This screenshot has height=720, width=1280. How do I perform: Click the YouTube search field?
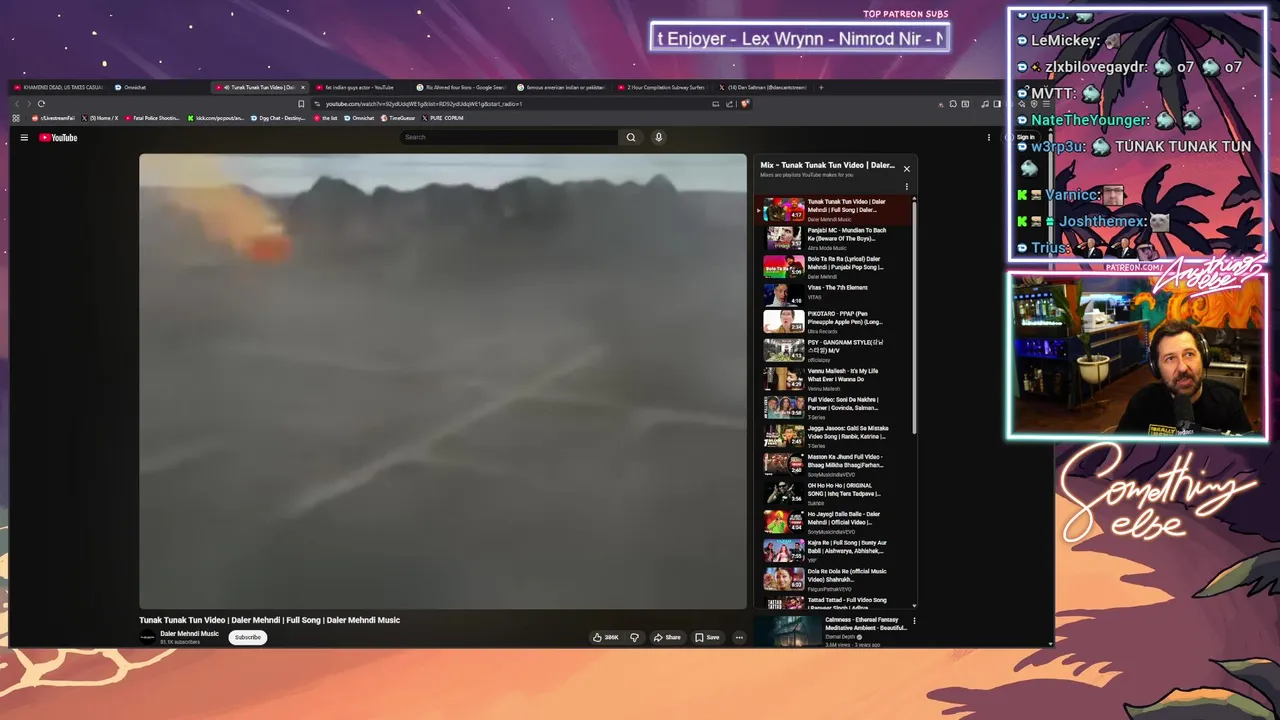pyautogui.click(x=508, y=137)
